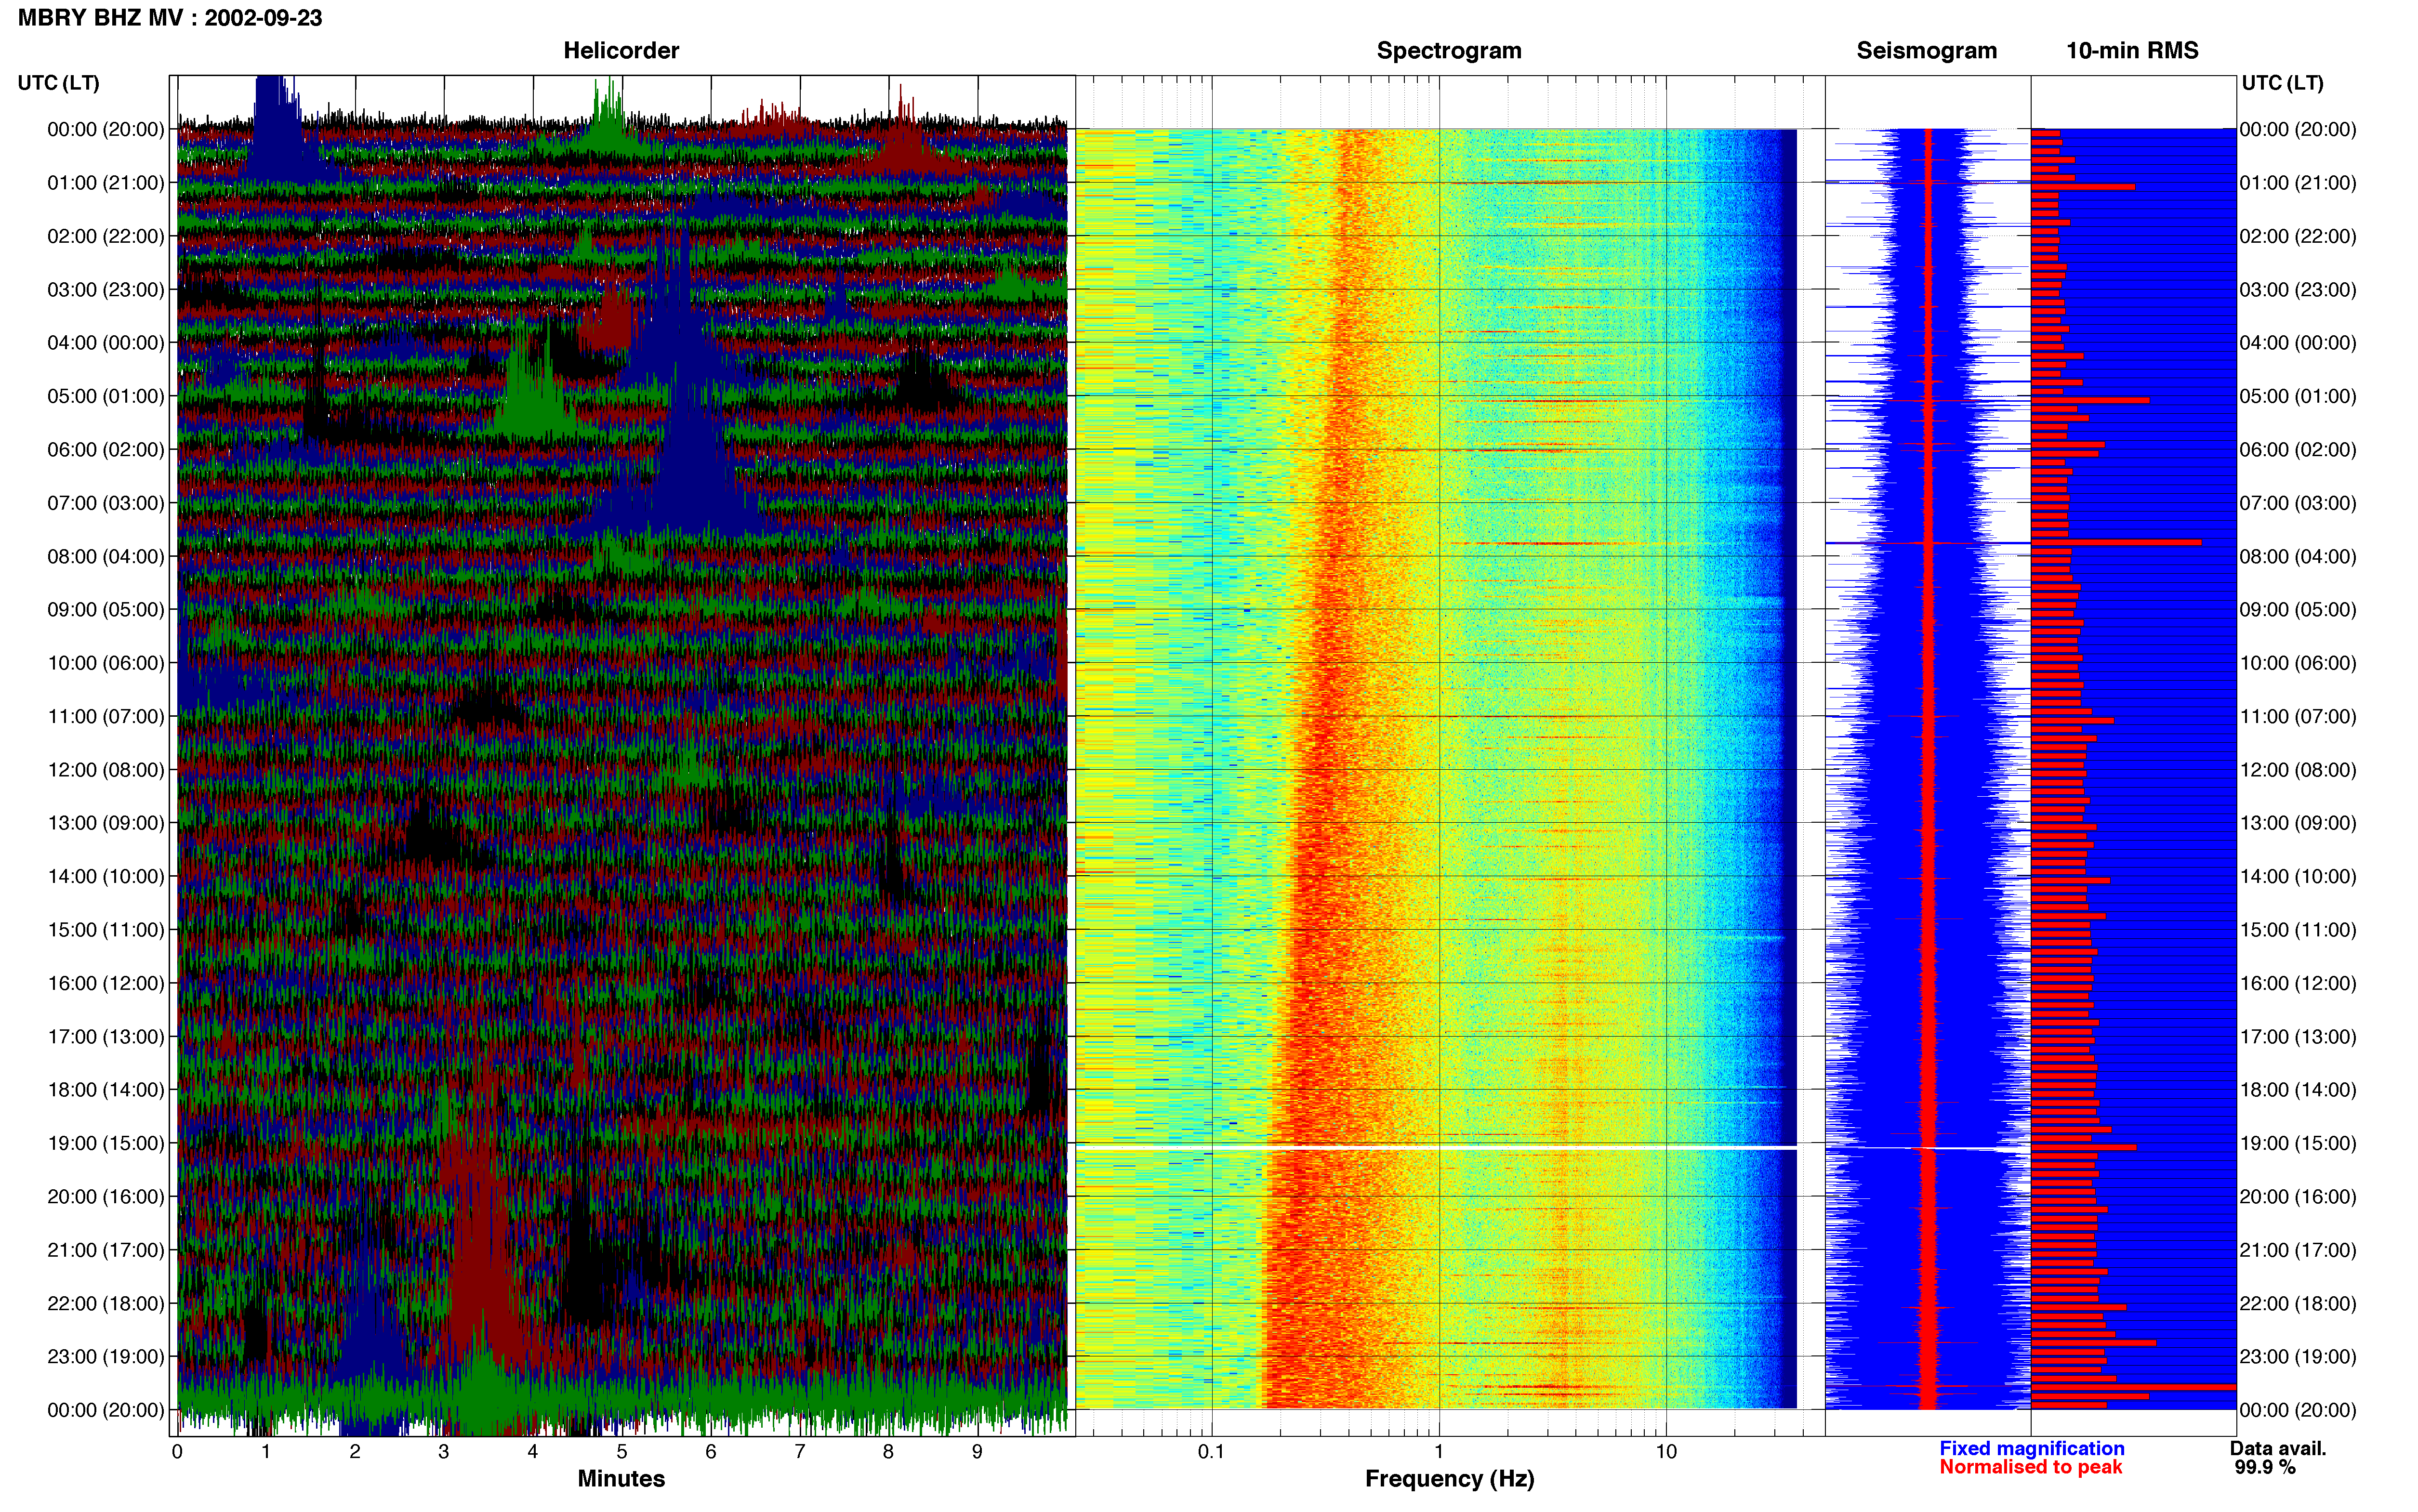This screenshot has height=1512, width=2418.
Task: Click '17:00 (13:00)' on the right time axis
Action: coord(2298,1037)
